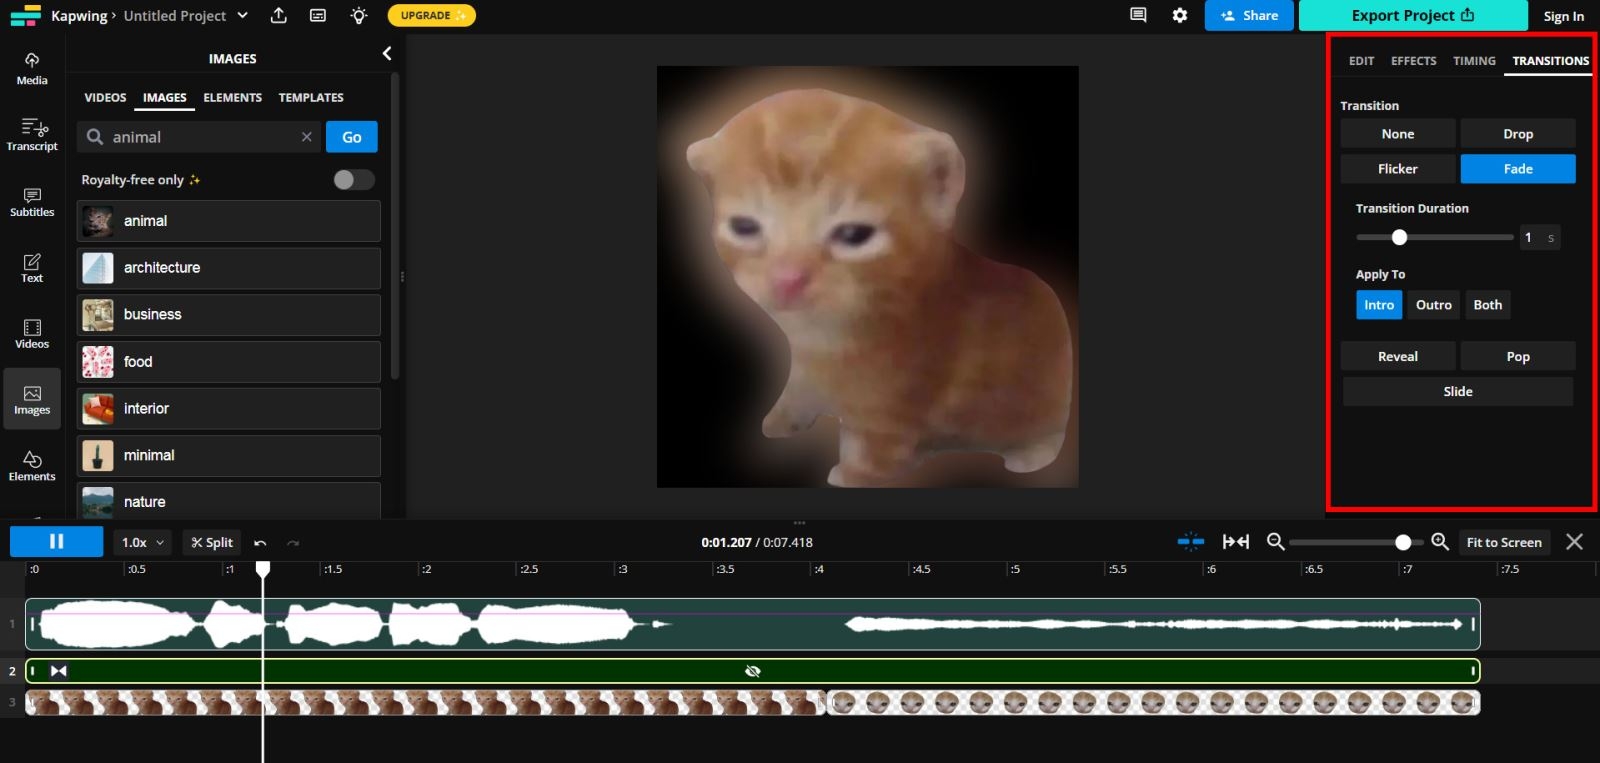
Task: Close the timeline panel with X
Action: click(1575, 542)
